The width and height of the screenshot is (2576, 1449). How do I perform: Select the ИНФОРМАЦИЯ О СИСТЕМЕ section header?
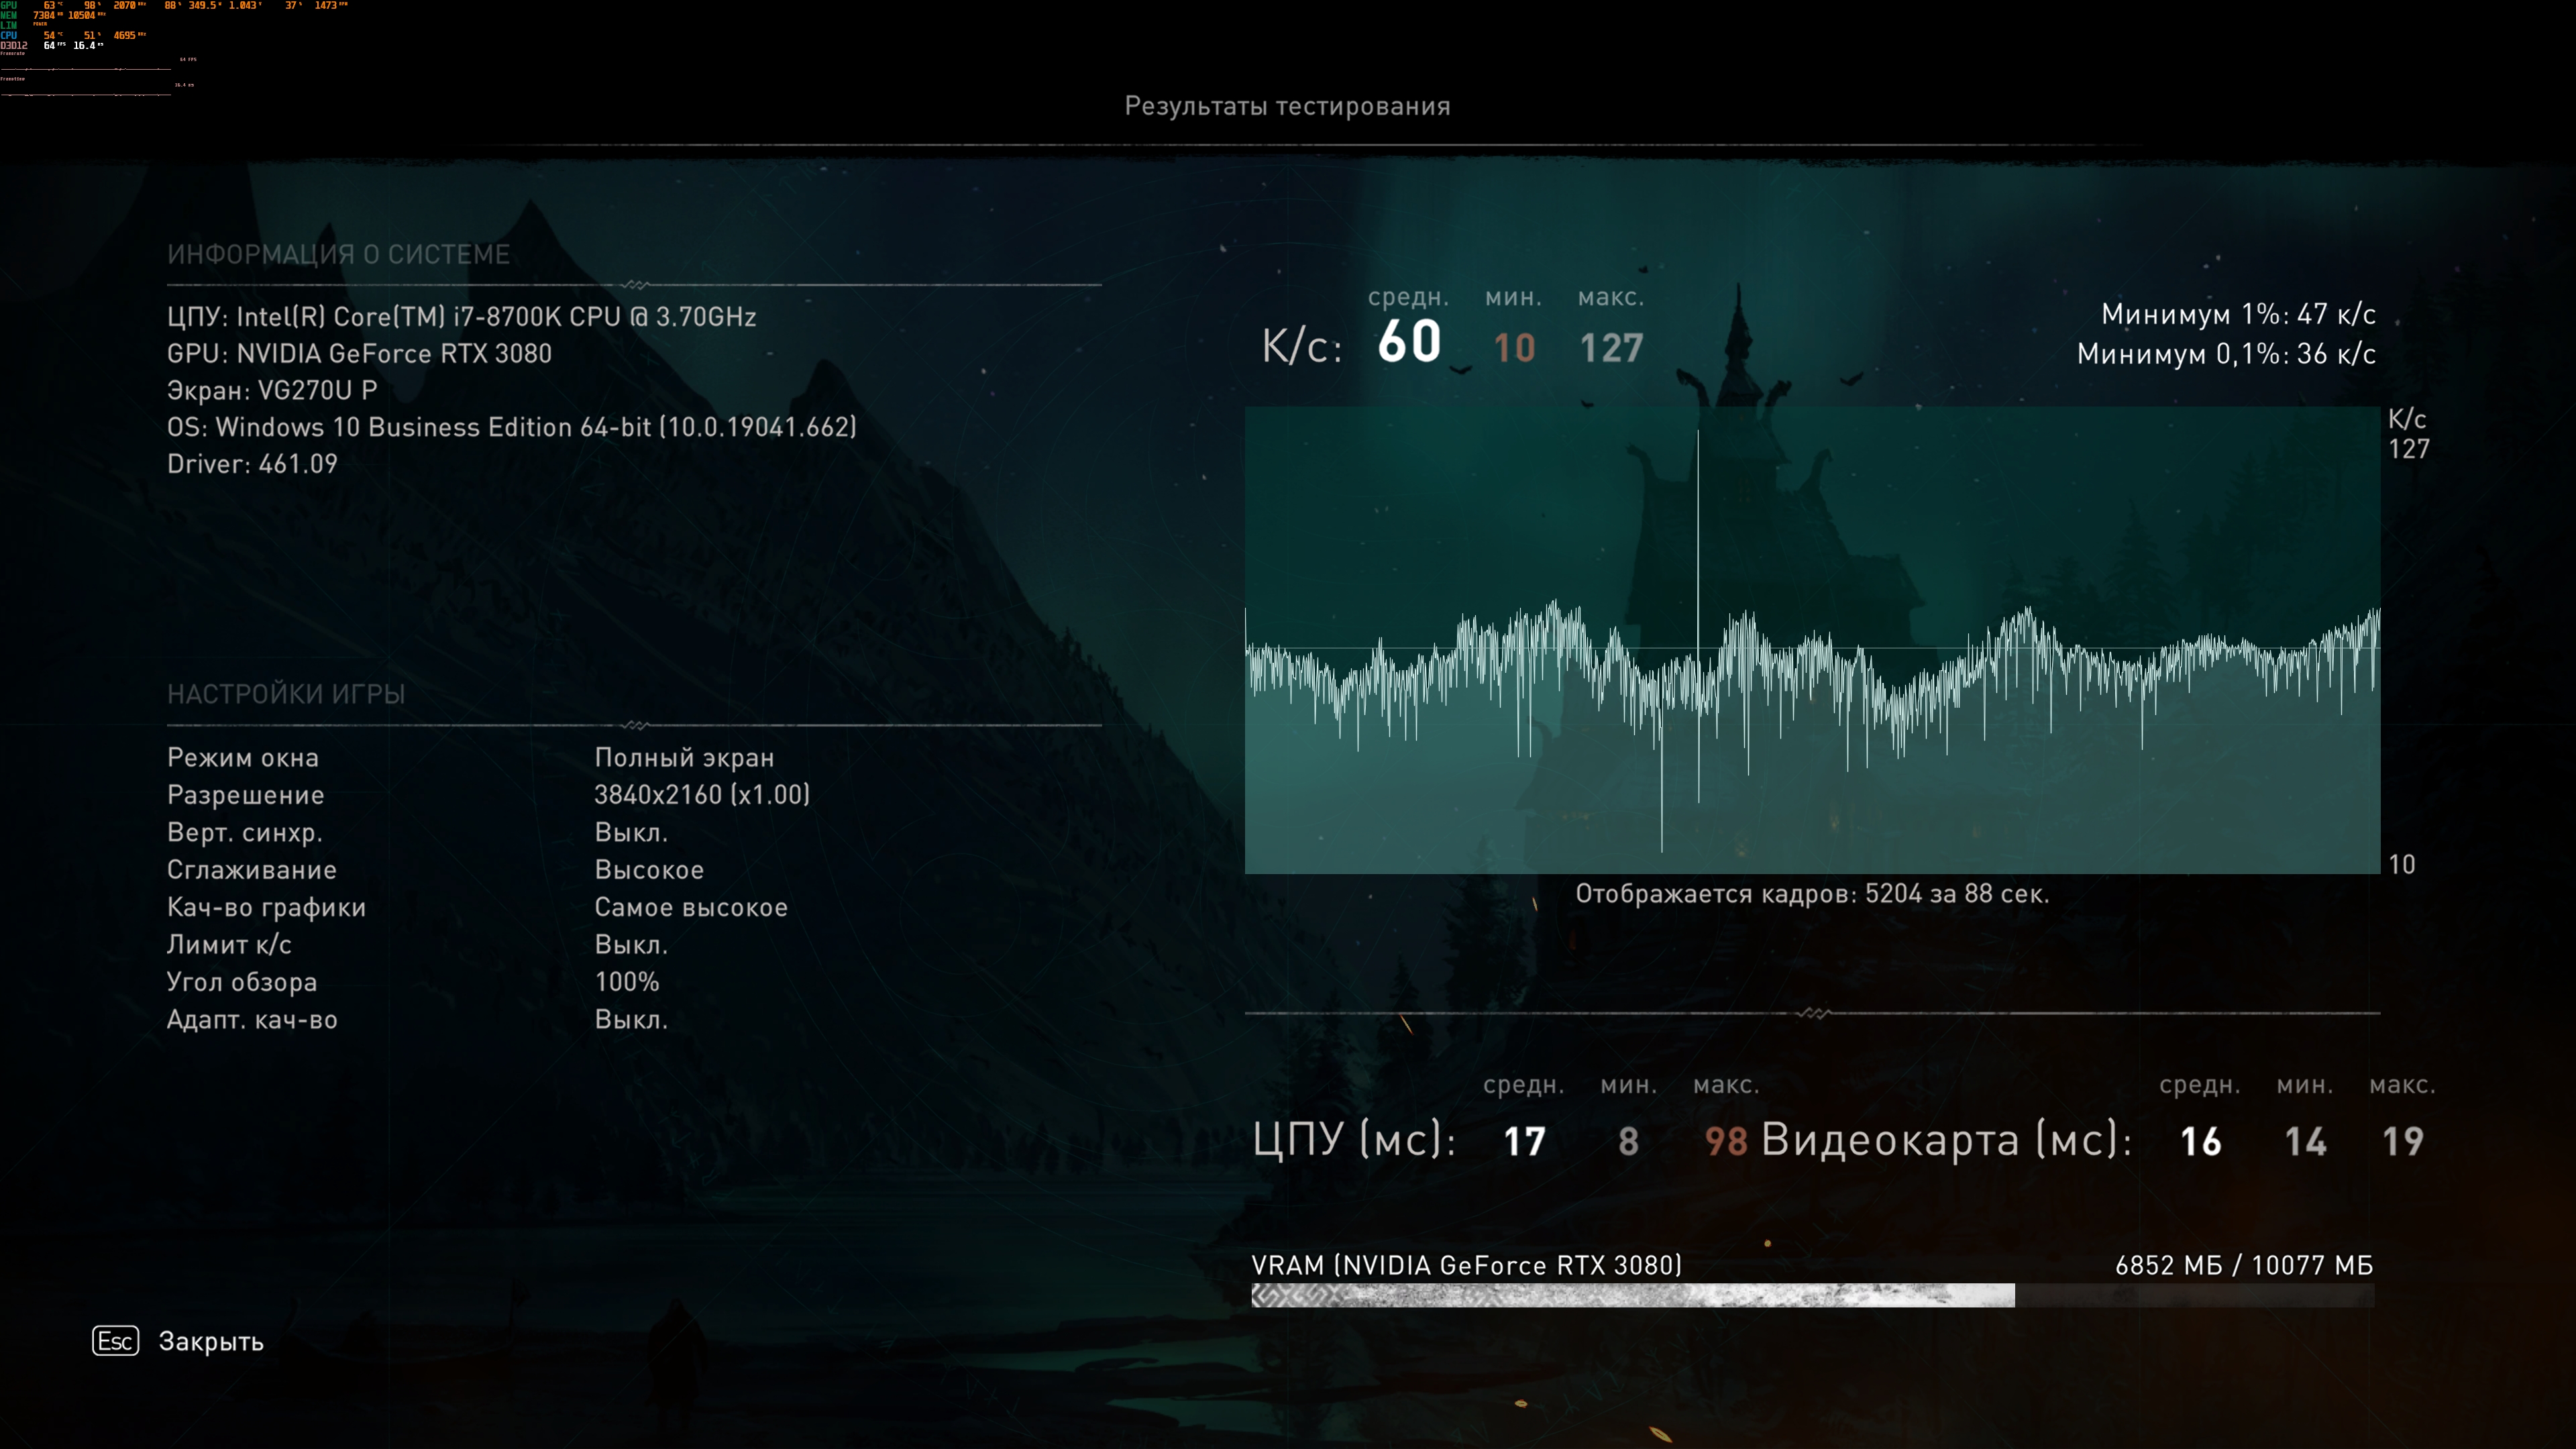[339, 253]
